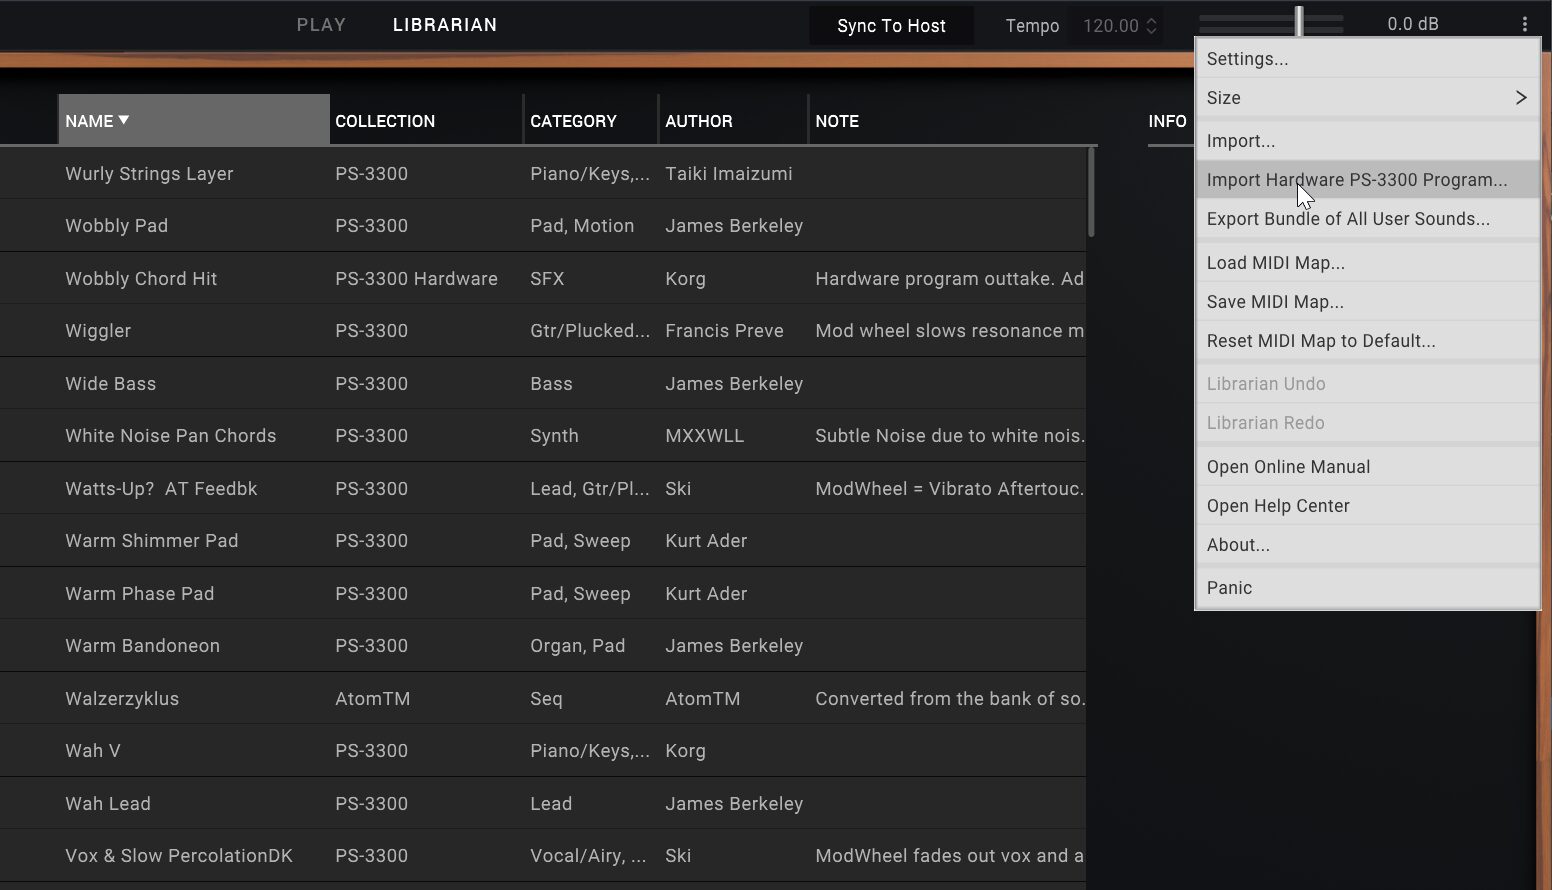Switch to the PLAY tab
The image size is (1552, 890).
pyautogui.click(x=321, y=25)
